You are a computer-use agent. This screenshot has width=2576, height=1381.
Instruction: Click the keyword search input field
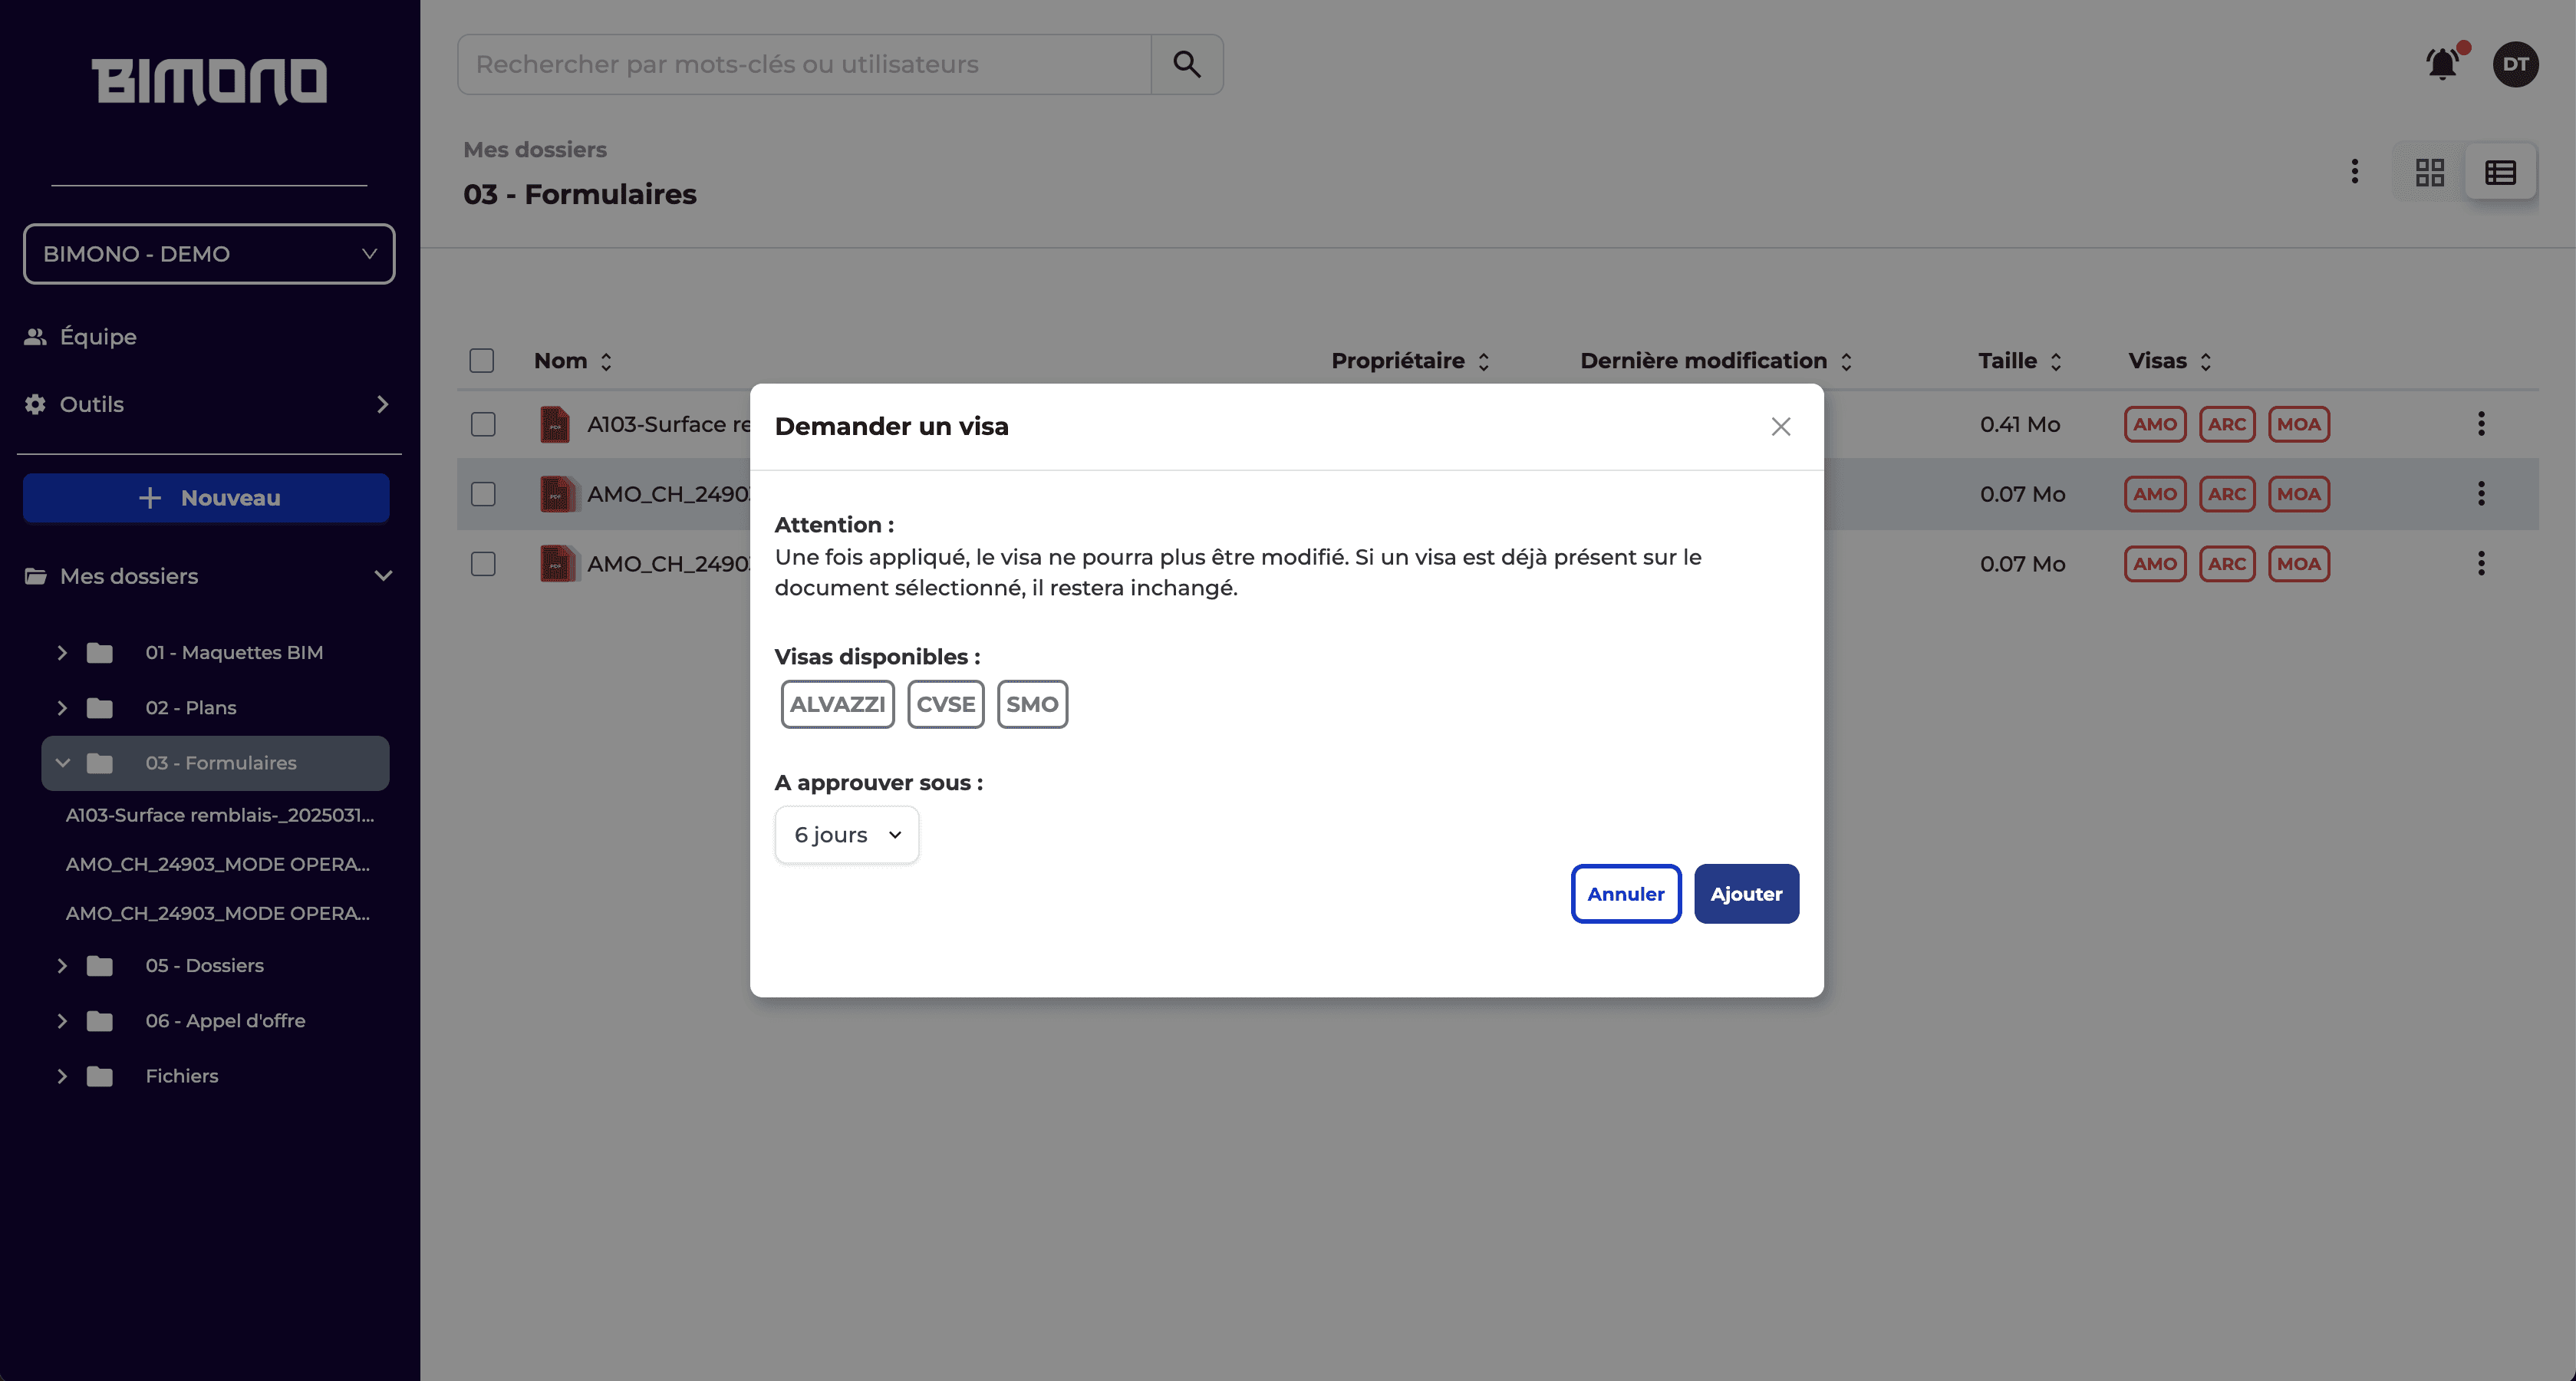click(x=804, y=64)
